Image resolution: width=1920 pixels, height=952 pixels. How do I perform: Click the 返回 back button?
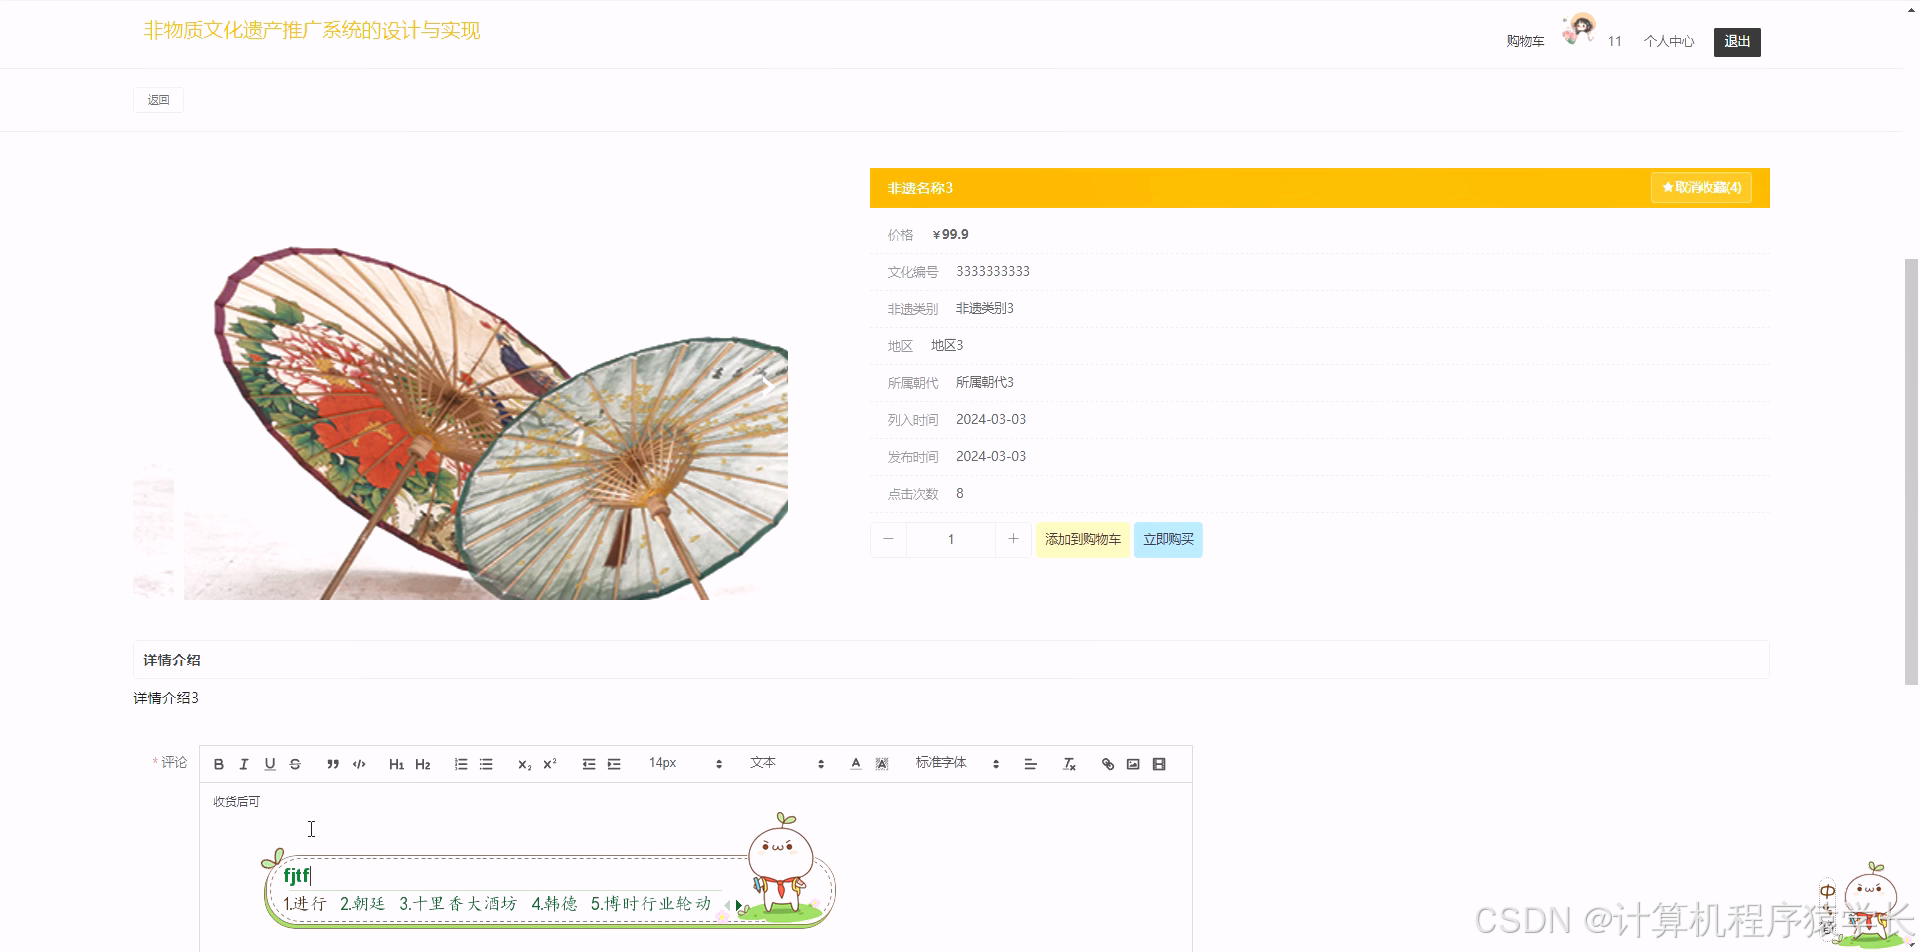tap(158, 100)
